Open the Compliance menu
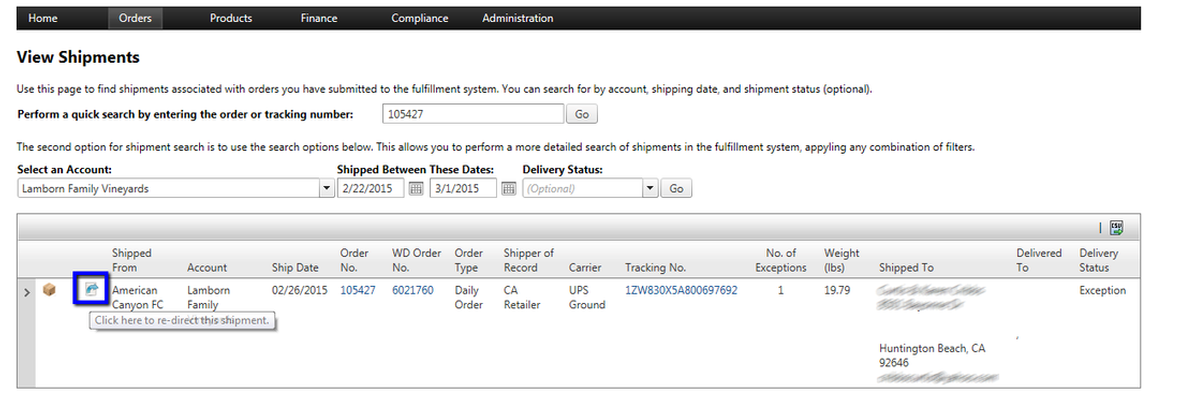This screenshot has width=1180, height=400. click(420, 18)
